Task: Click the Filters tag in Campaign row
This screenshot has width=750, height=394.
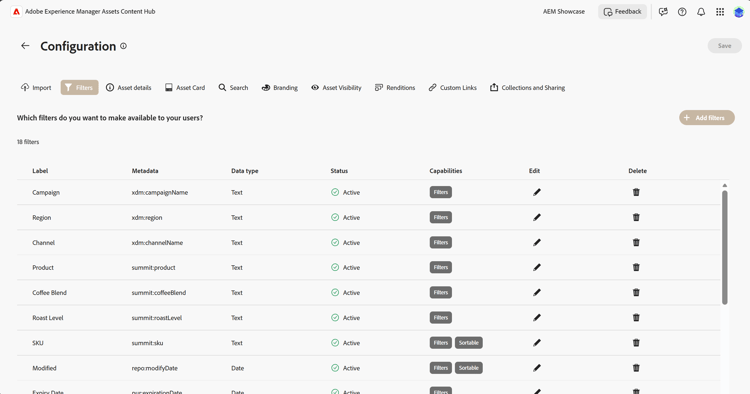Action: click(441, 192)
